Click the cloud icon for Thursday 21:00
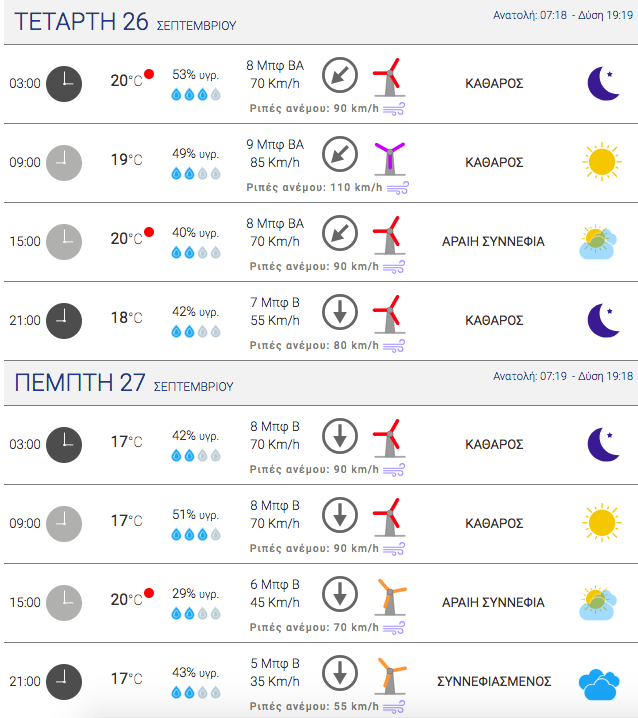 tap(600, 683)
